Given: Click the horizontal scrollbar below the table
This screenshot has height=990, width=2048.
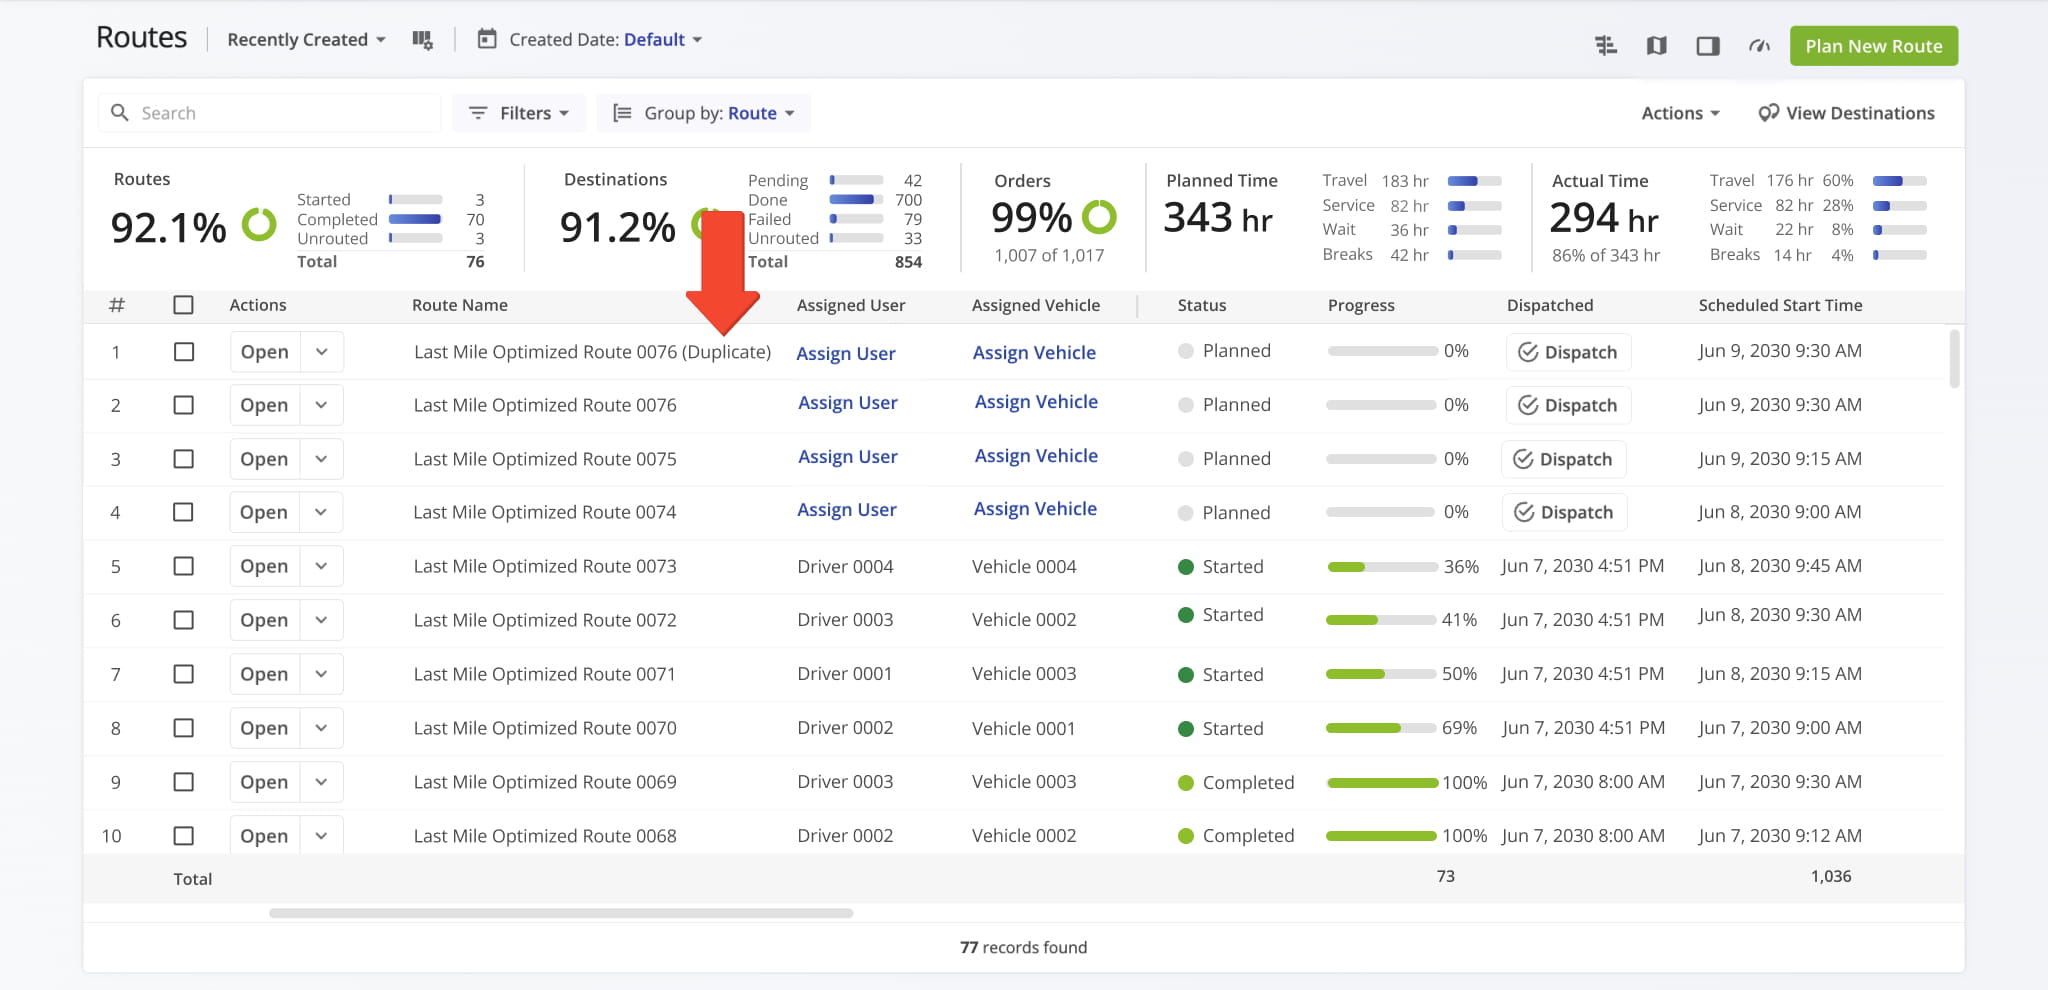Looking at the screenshot, I should [560, 913].
